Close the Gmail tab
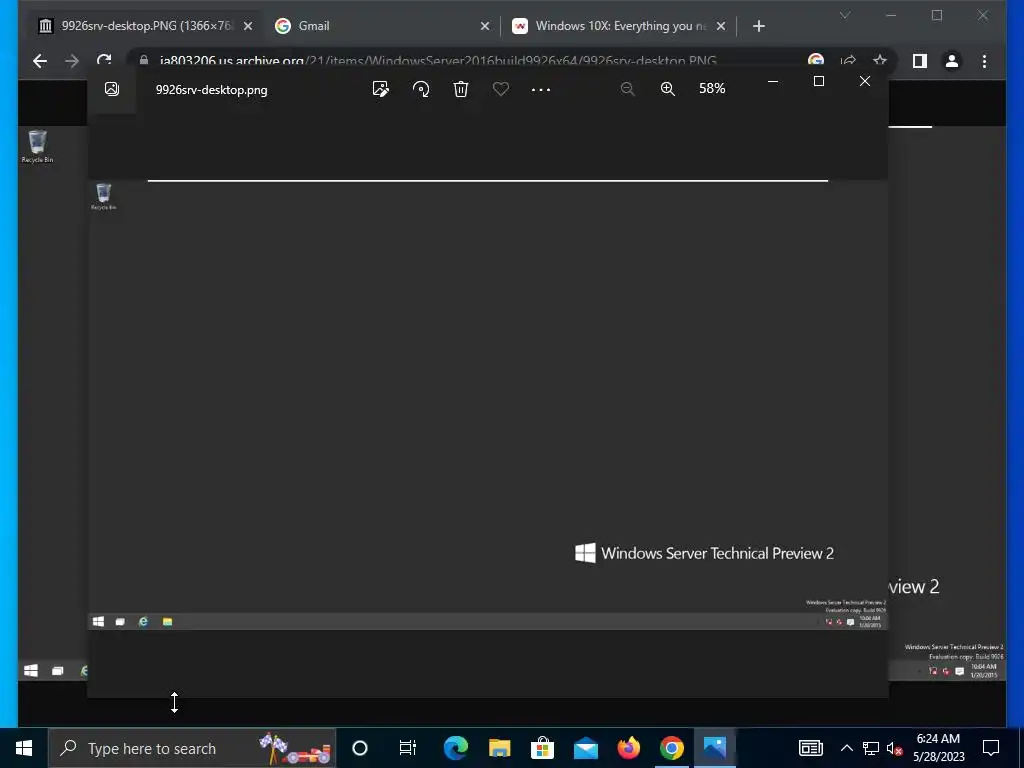 (x=485, y=26)
